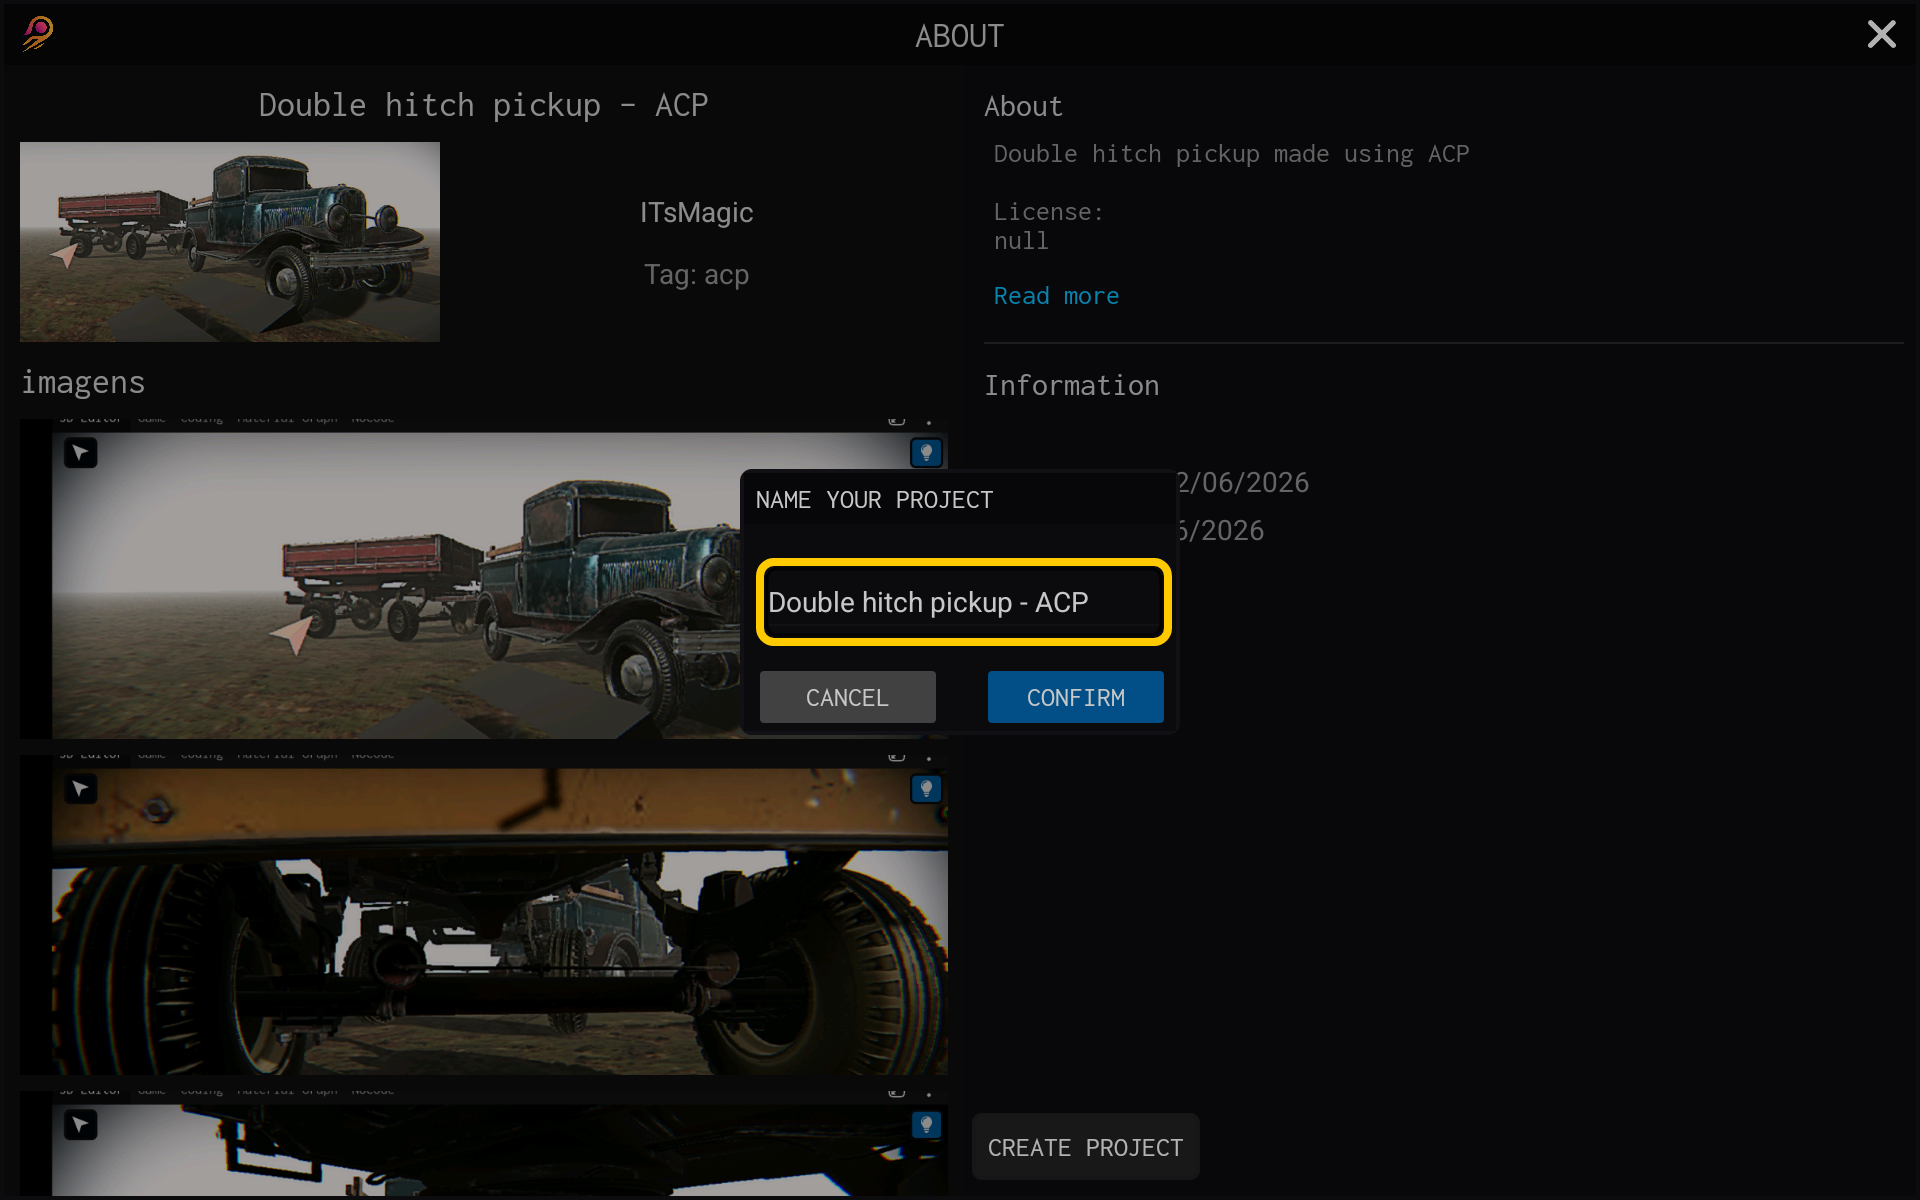This screenshot has height=1200, width=1920.
Task: Click the 'Information' section heading
Action: [x=1072, y=386]
